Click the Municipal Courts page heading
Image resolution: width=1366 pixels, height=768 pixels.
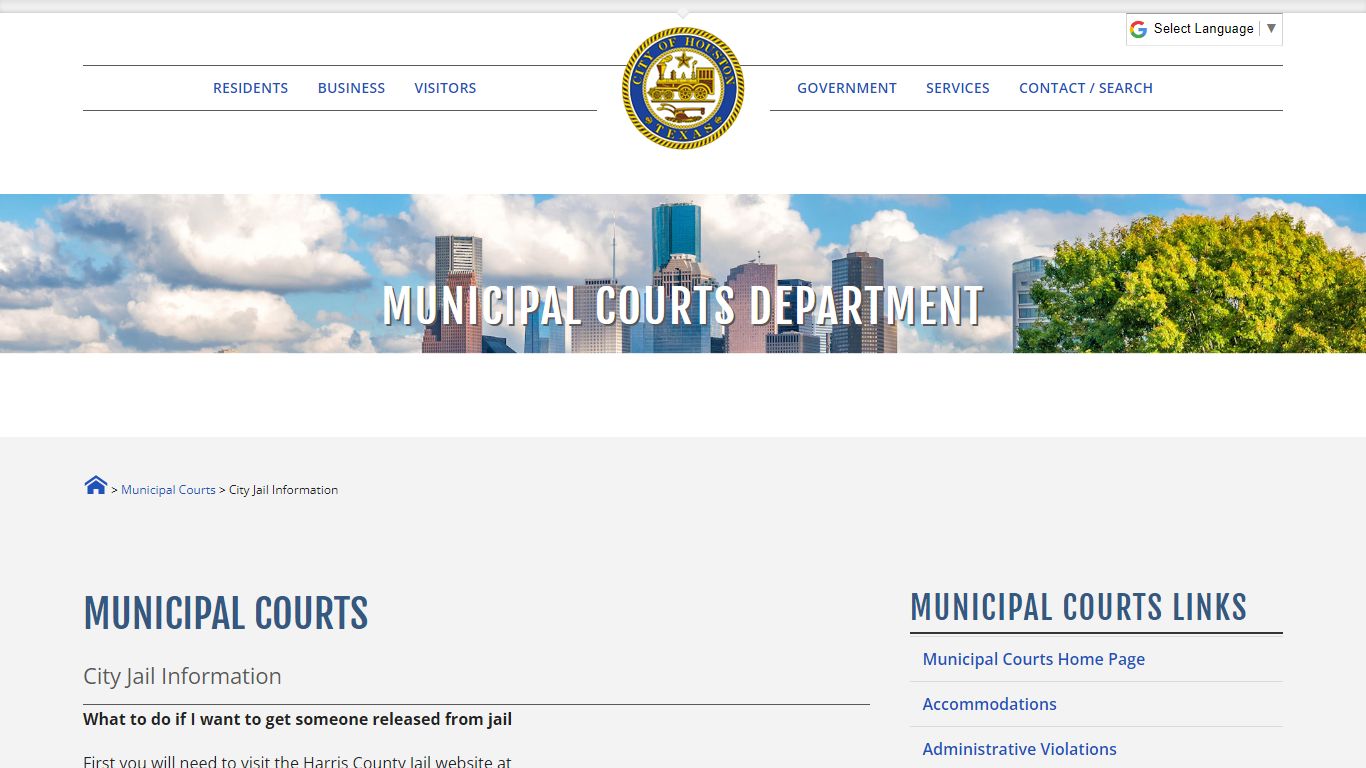pyautogui.click(x=226, y=613)
